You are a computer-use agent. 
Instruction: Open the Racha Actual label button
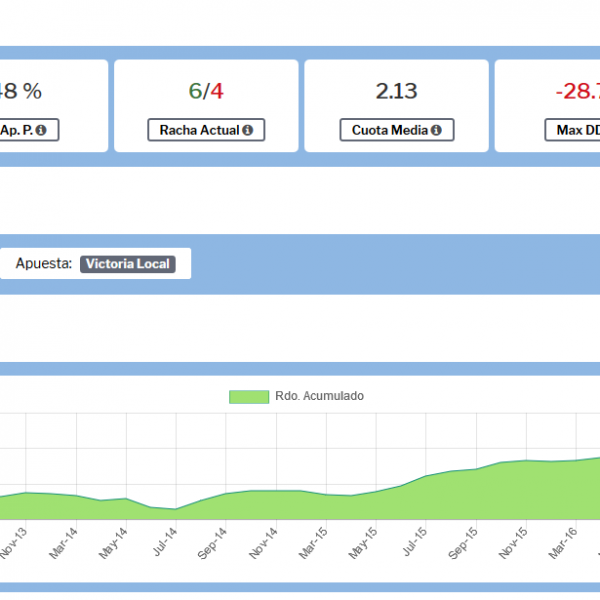click(x=206, y=130)
